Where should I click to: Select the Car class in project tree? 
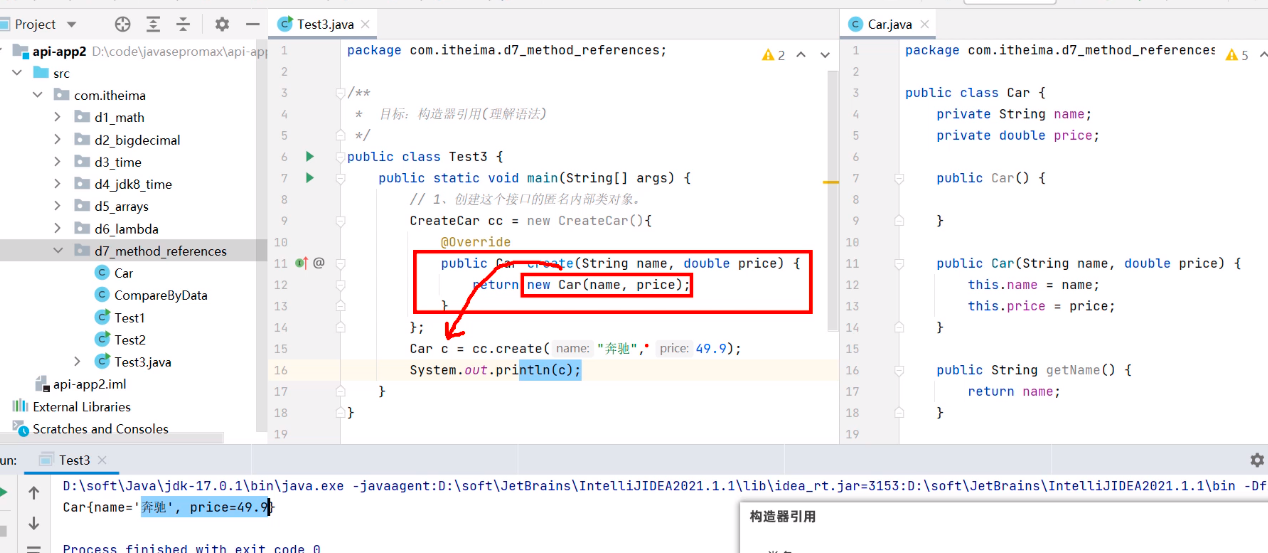(123, 273)
